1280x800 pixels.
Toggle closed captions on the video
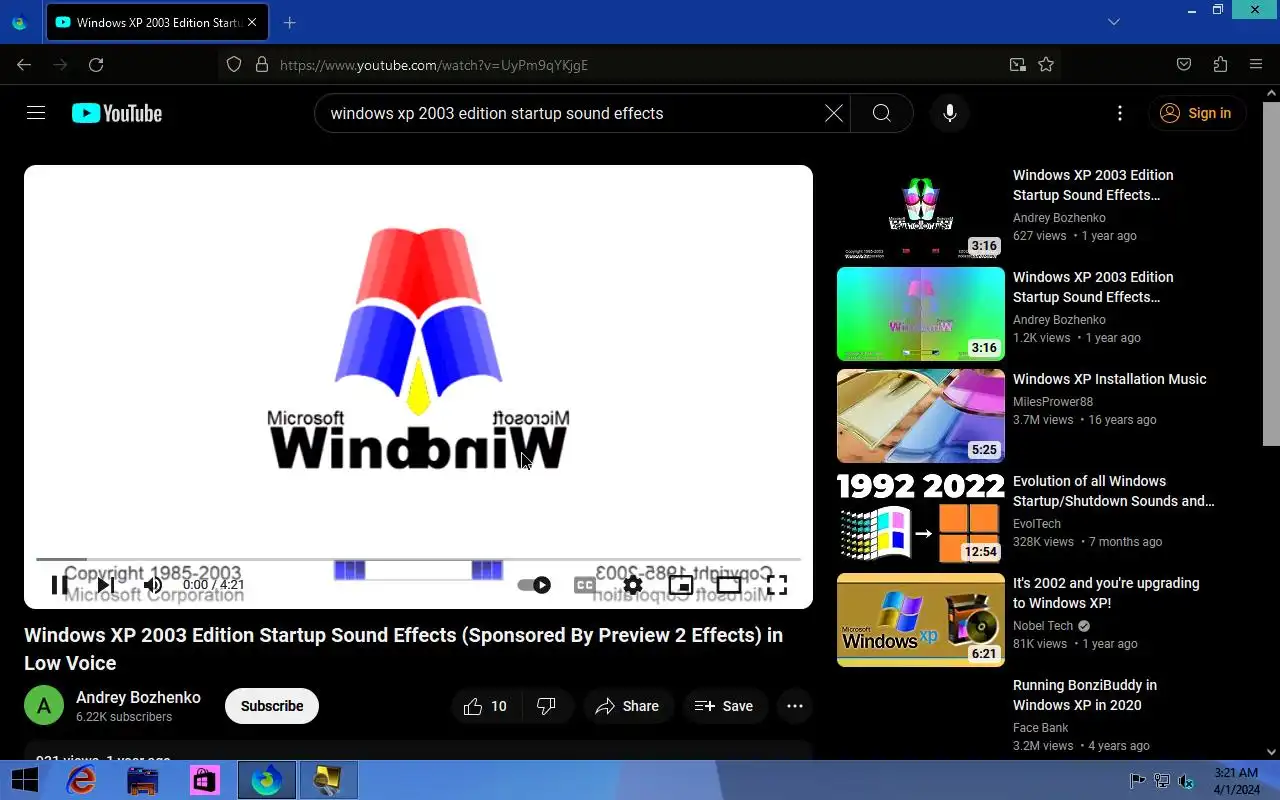pyautogui.click(x=585, y=585)
